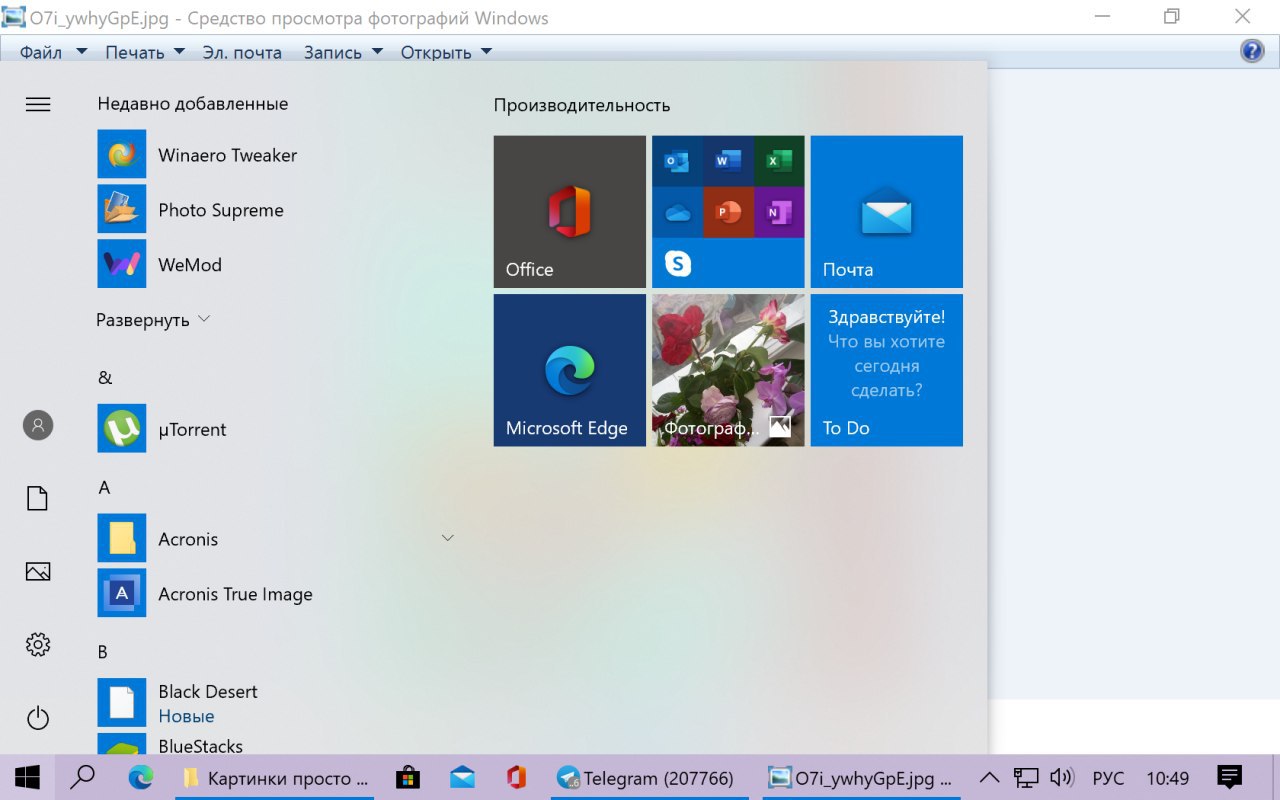
Task: Open the To Do tile
Action: 887,370
